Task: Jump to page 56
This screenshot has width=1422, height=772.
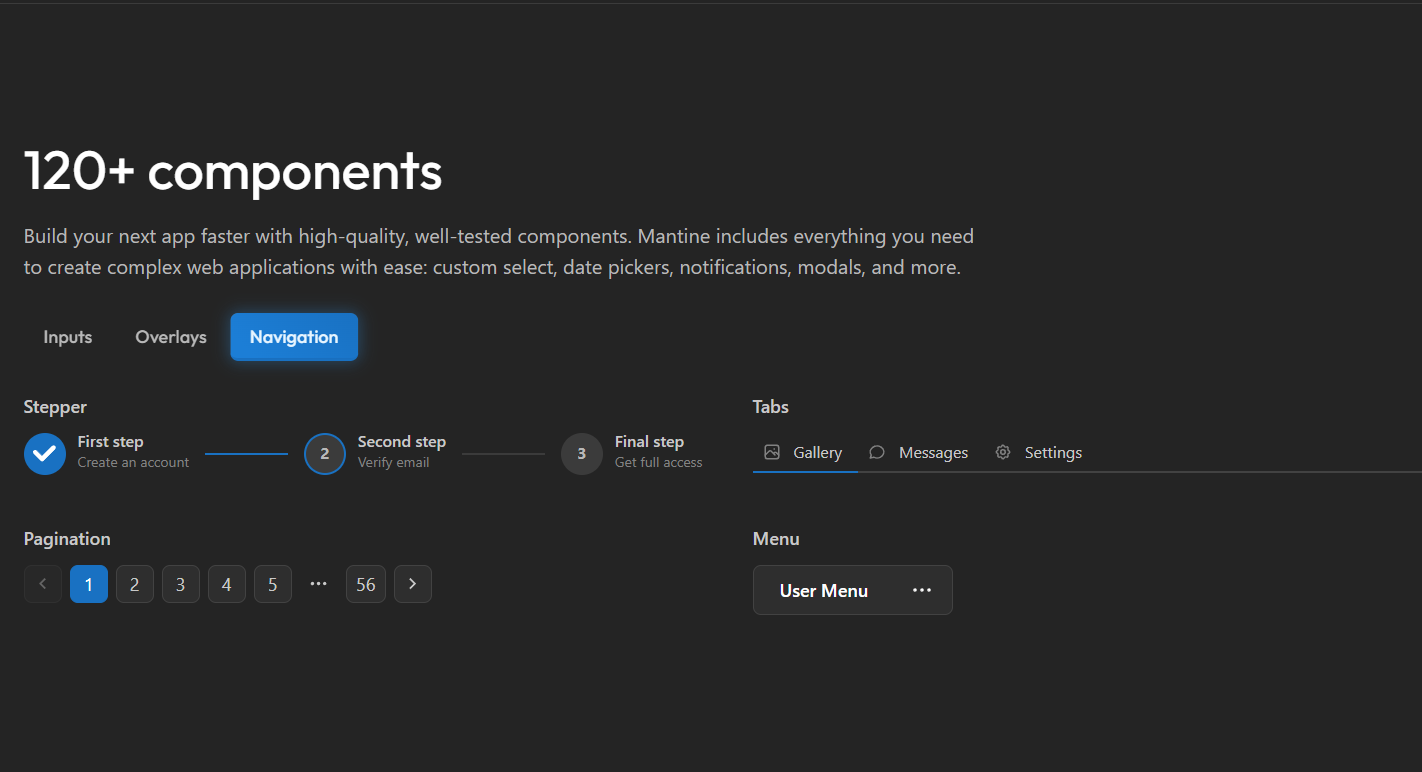Action: [366, 584]
